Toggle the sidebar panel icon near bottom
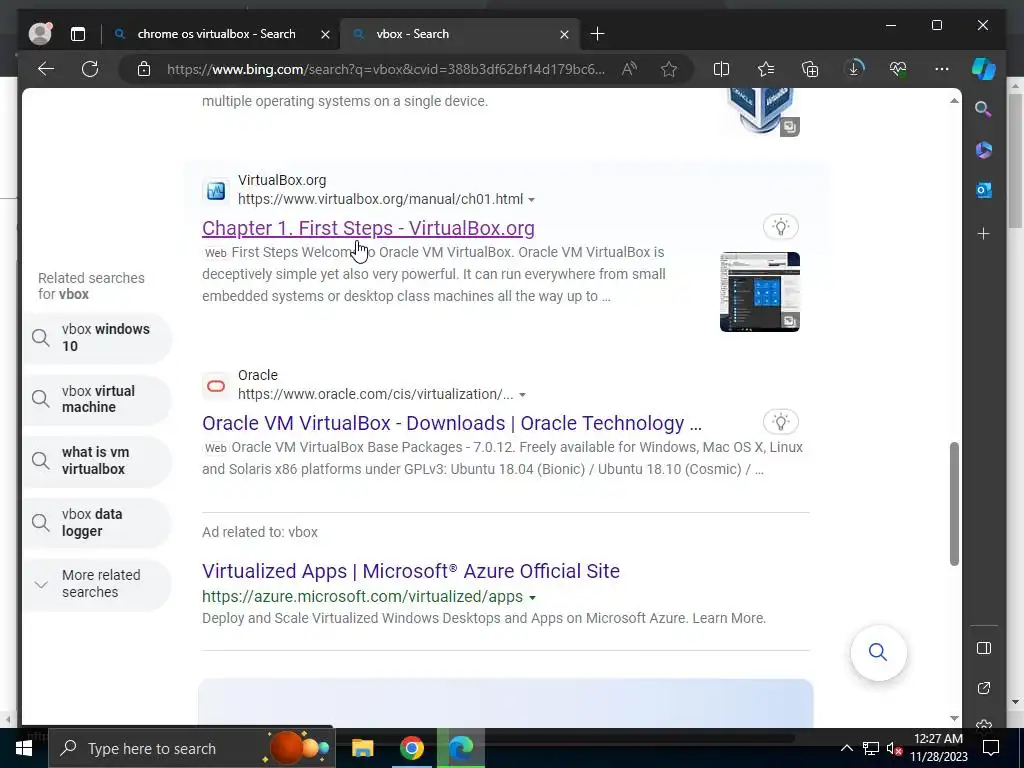 pyautogui.click(x=984, y=648)
